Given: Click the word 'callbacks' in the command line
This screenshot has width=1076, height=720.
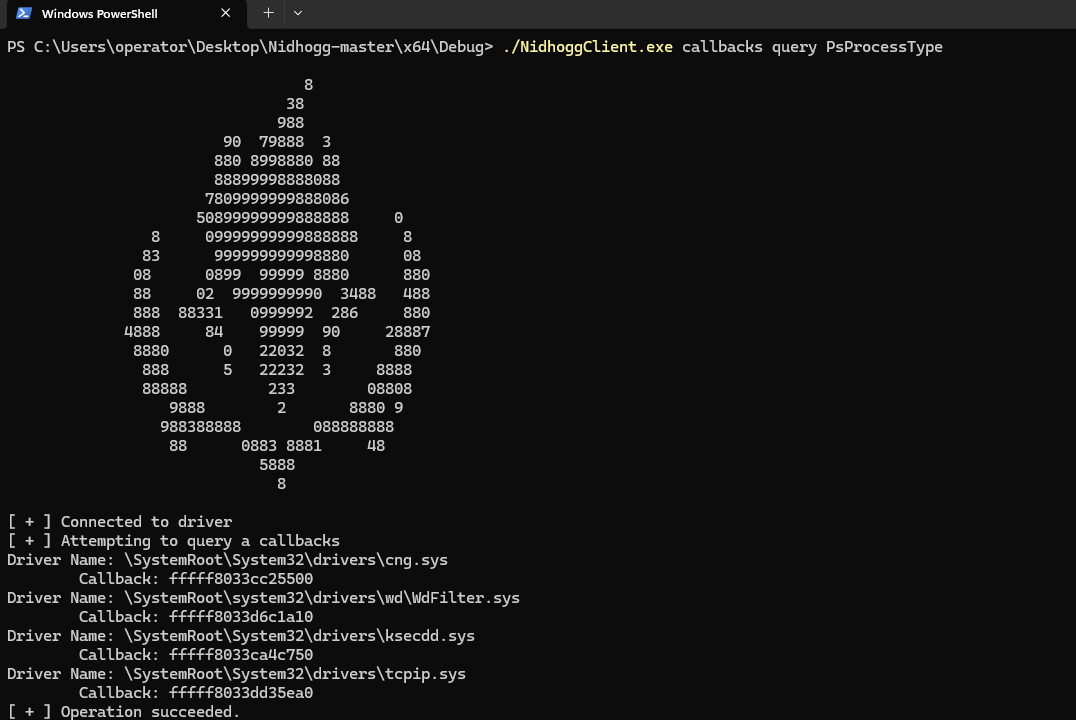Looking at the screenshot, I should tap(722, 47).
